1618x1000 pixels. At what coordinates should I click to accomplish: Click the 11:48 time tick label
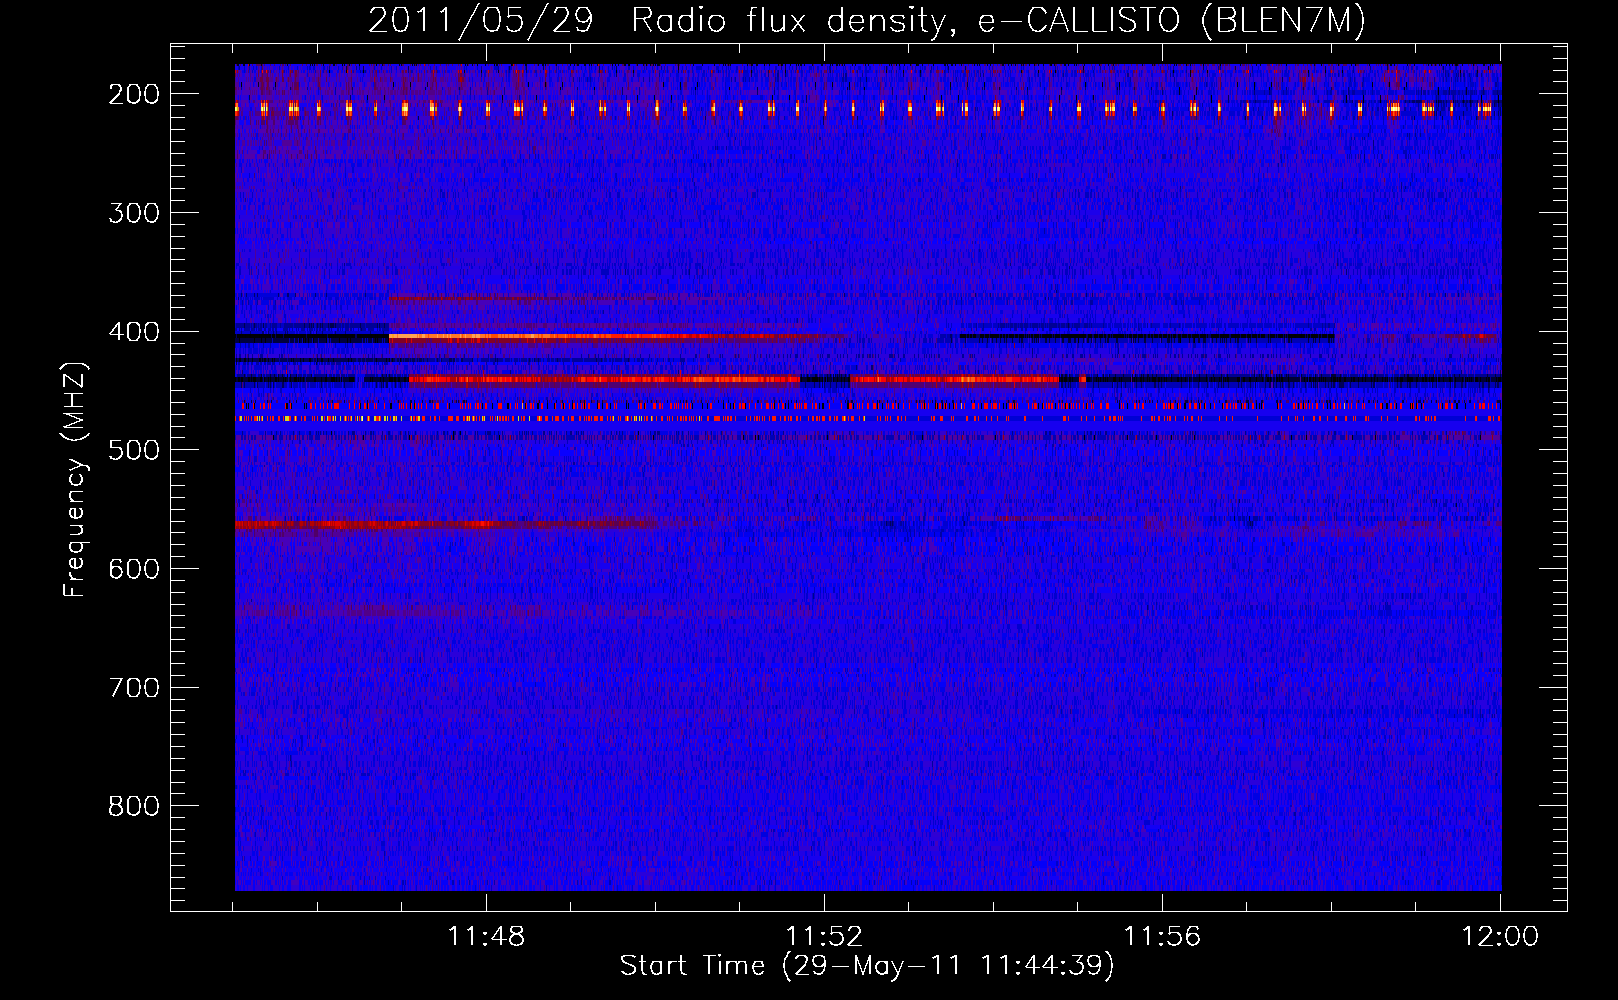486,937
